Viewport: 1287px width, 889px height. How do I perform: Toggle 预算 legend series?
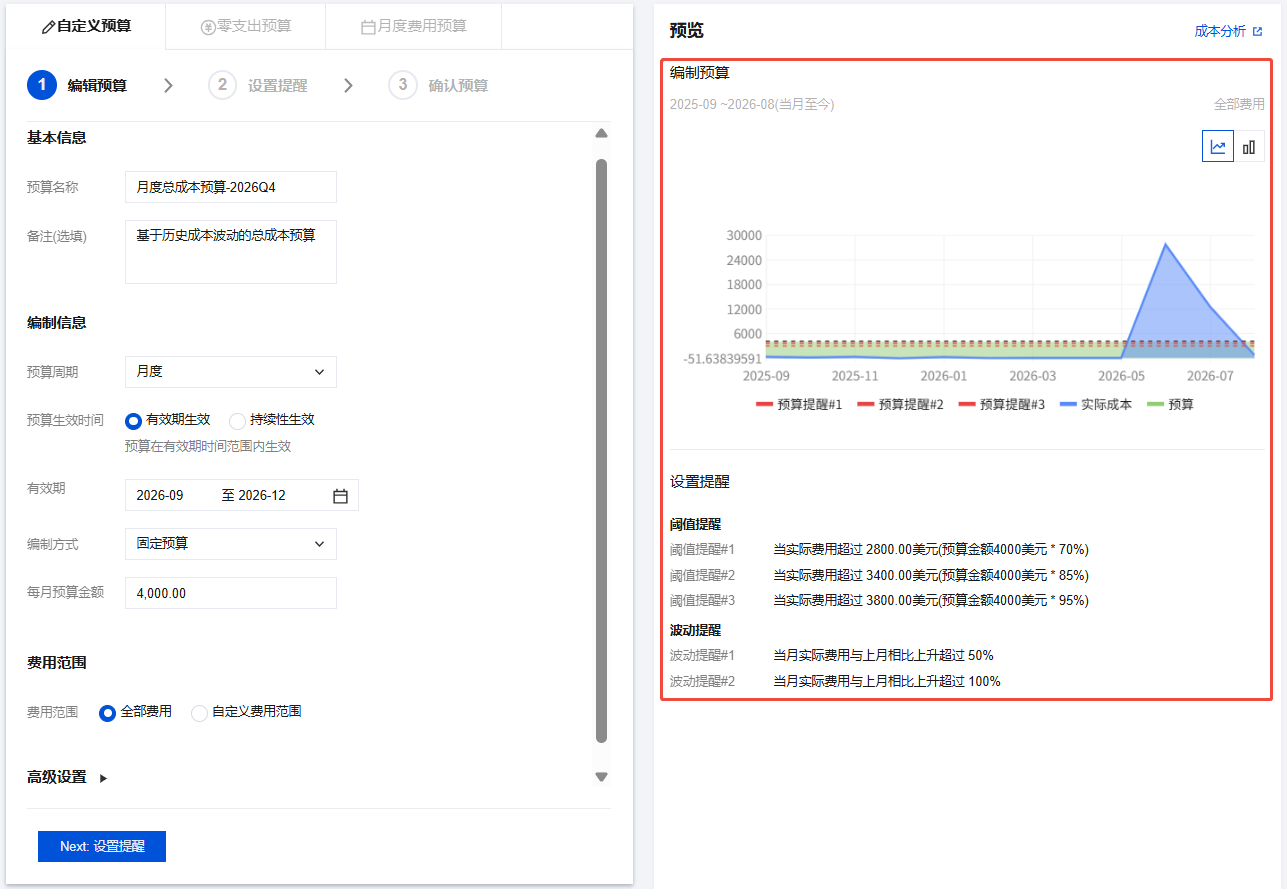[x=1170, y=405]
